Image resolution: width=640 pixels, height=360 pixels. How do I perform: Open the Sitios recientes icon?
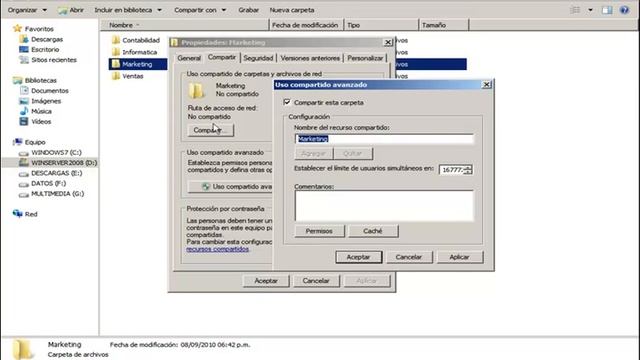[x=24, y=60]
